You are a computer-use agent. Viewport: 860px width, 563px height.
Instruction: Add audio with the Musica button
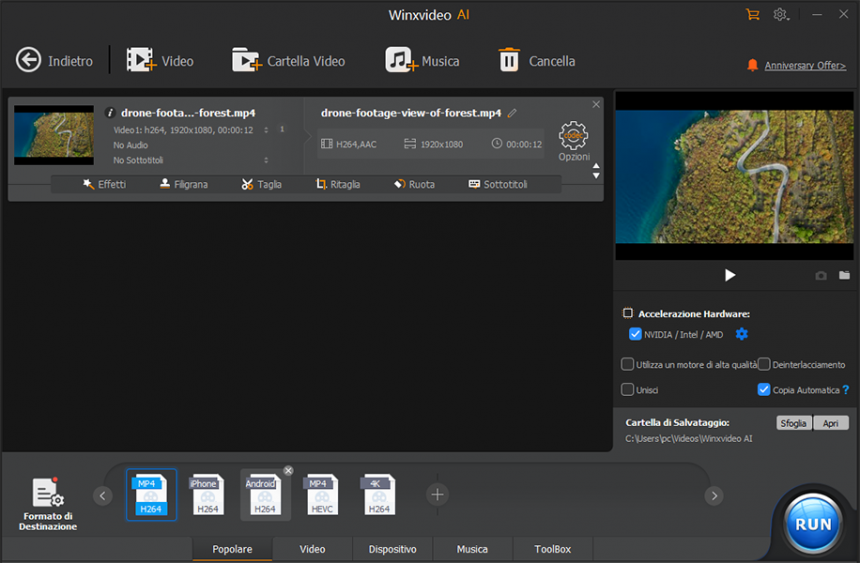[422, 60]
